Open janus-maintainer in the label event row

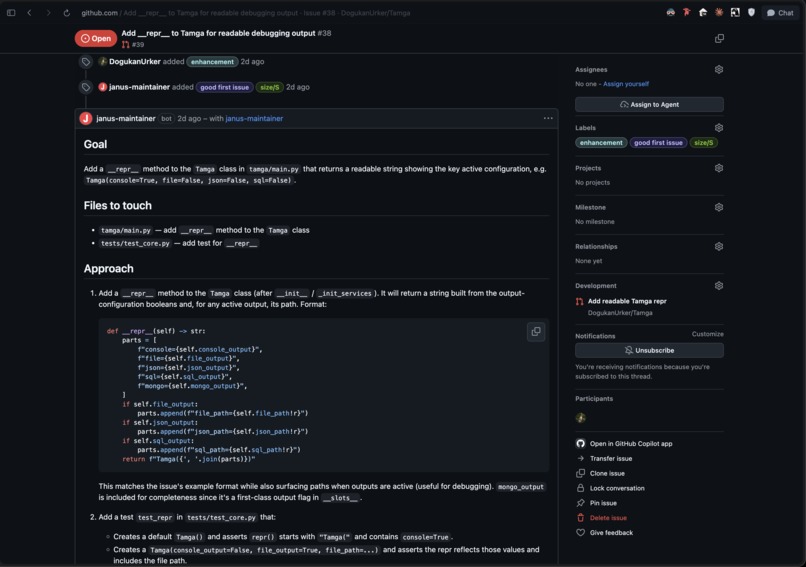139,87
